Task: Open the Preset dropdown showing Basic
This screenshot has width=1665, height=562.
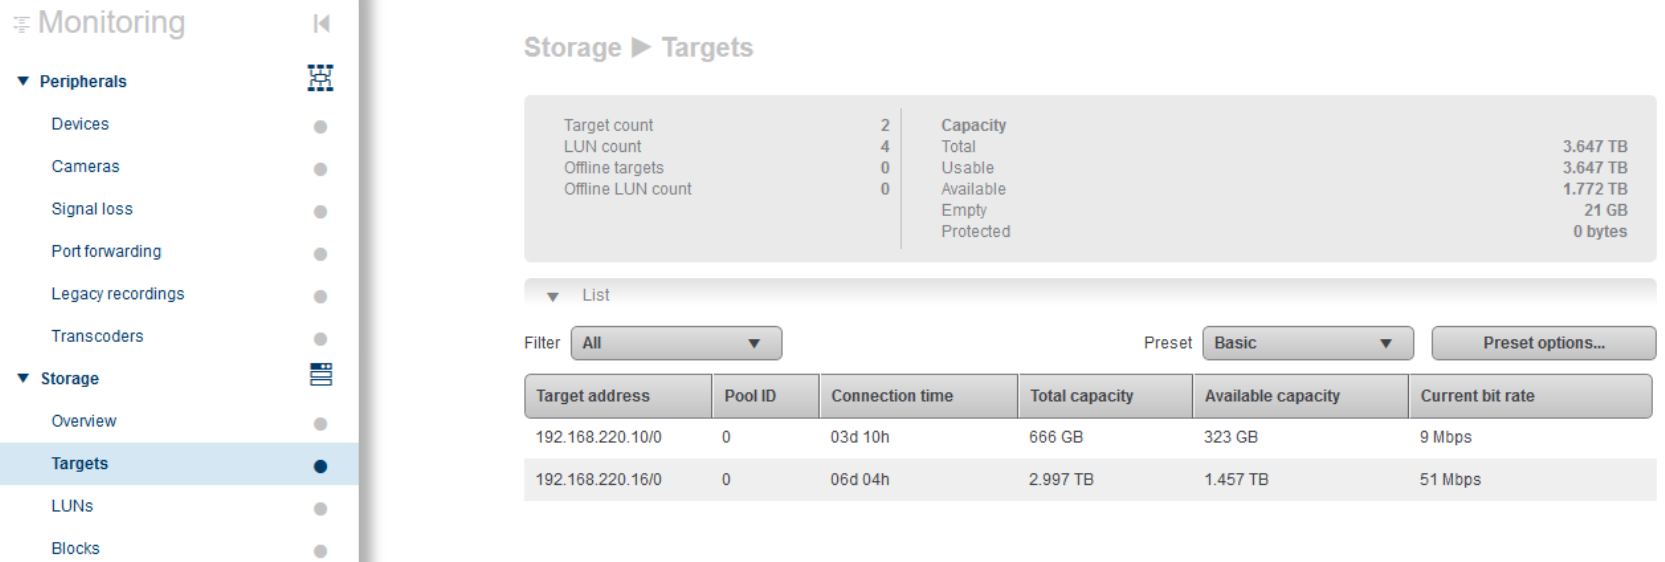Action: (x=1307, y=343)
